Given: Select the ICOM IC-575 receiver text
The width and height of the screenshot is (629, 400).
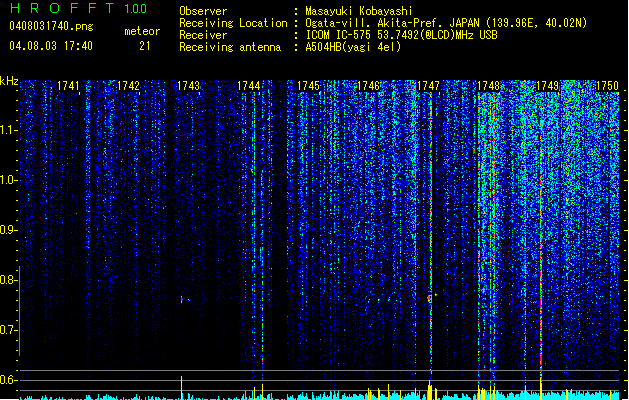Looking at the screenshot, I should click(x=401, y=35).
